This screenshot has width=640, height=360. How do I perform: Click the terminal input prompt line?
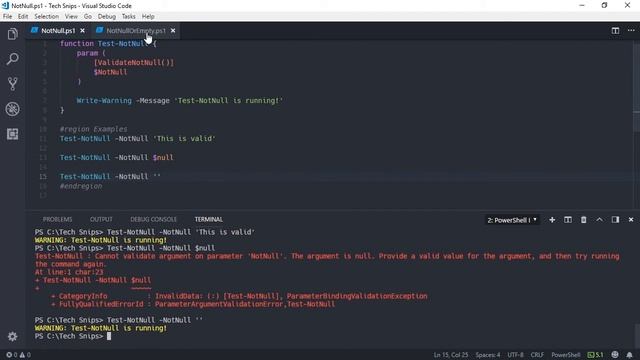coord(73,336)
